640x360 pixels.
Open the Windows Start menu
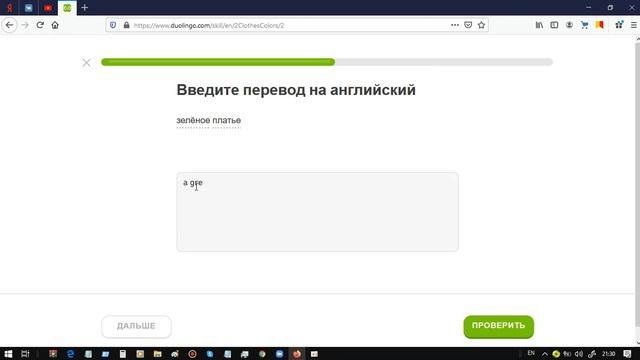[x=8, y=354]
